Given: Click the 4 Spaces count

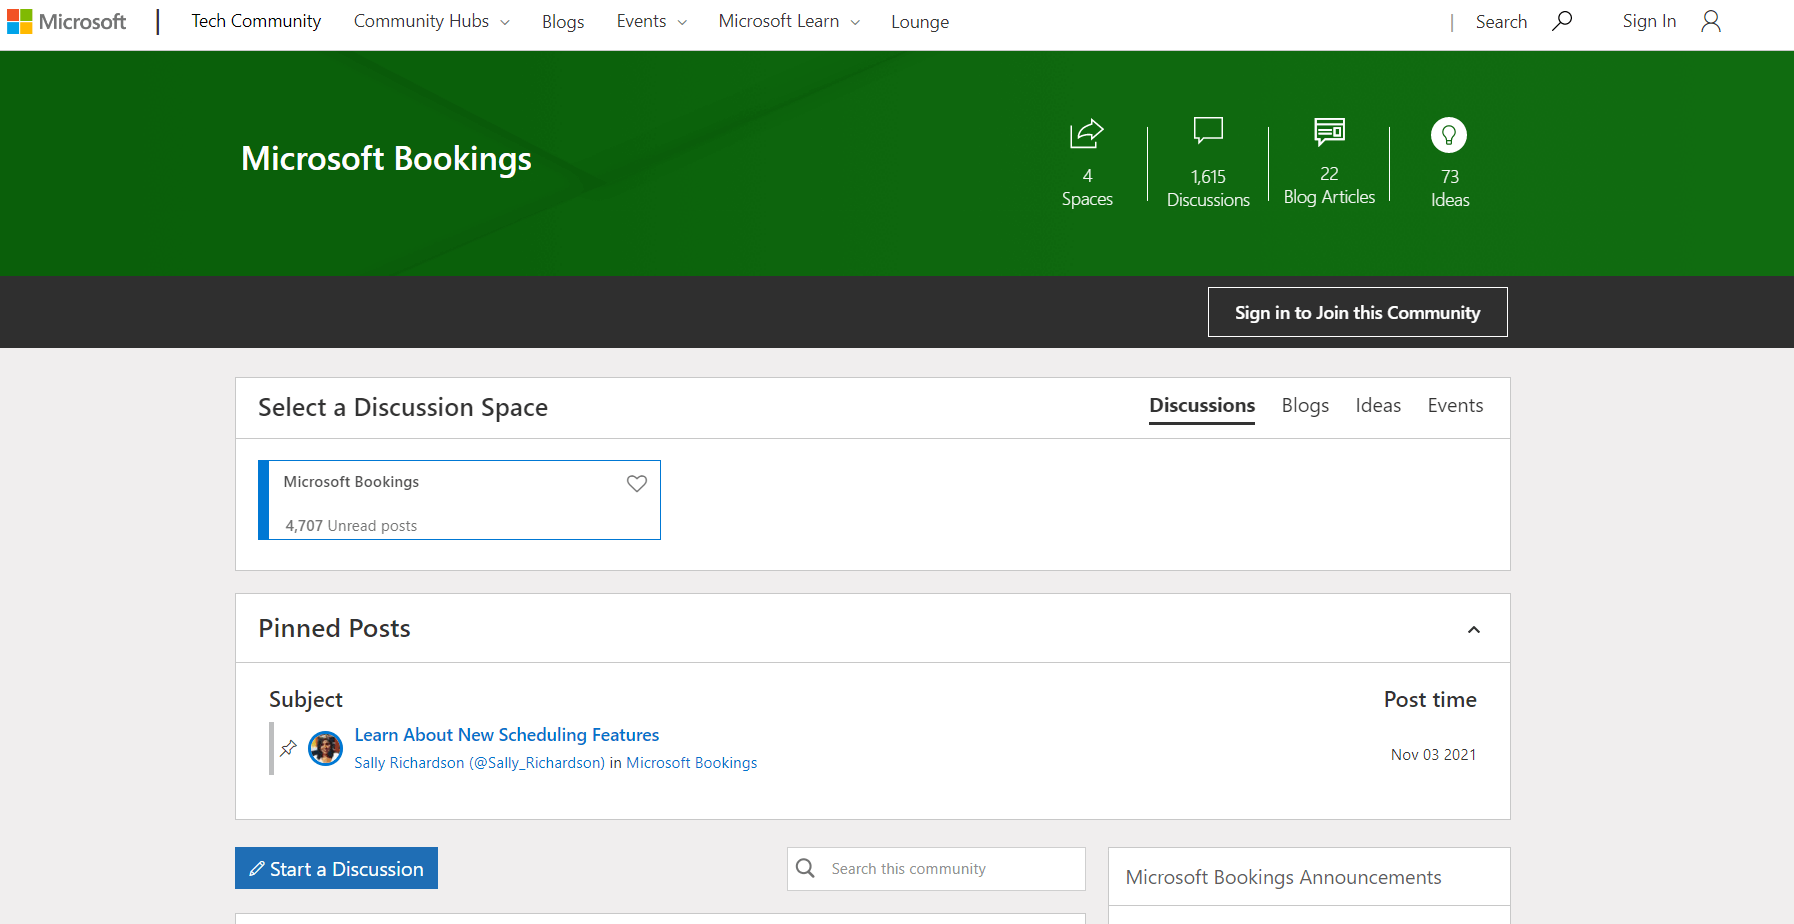Looking at the screenshot, I should [x=1087, y=187].
